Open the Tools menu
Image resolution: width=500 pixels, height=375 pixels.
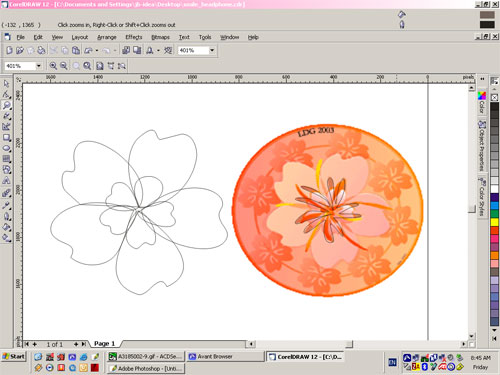click(x=205, y=37)
